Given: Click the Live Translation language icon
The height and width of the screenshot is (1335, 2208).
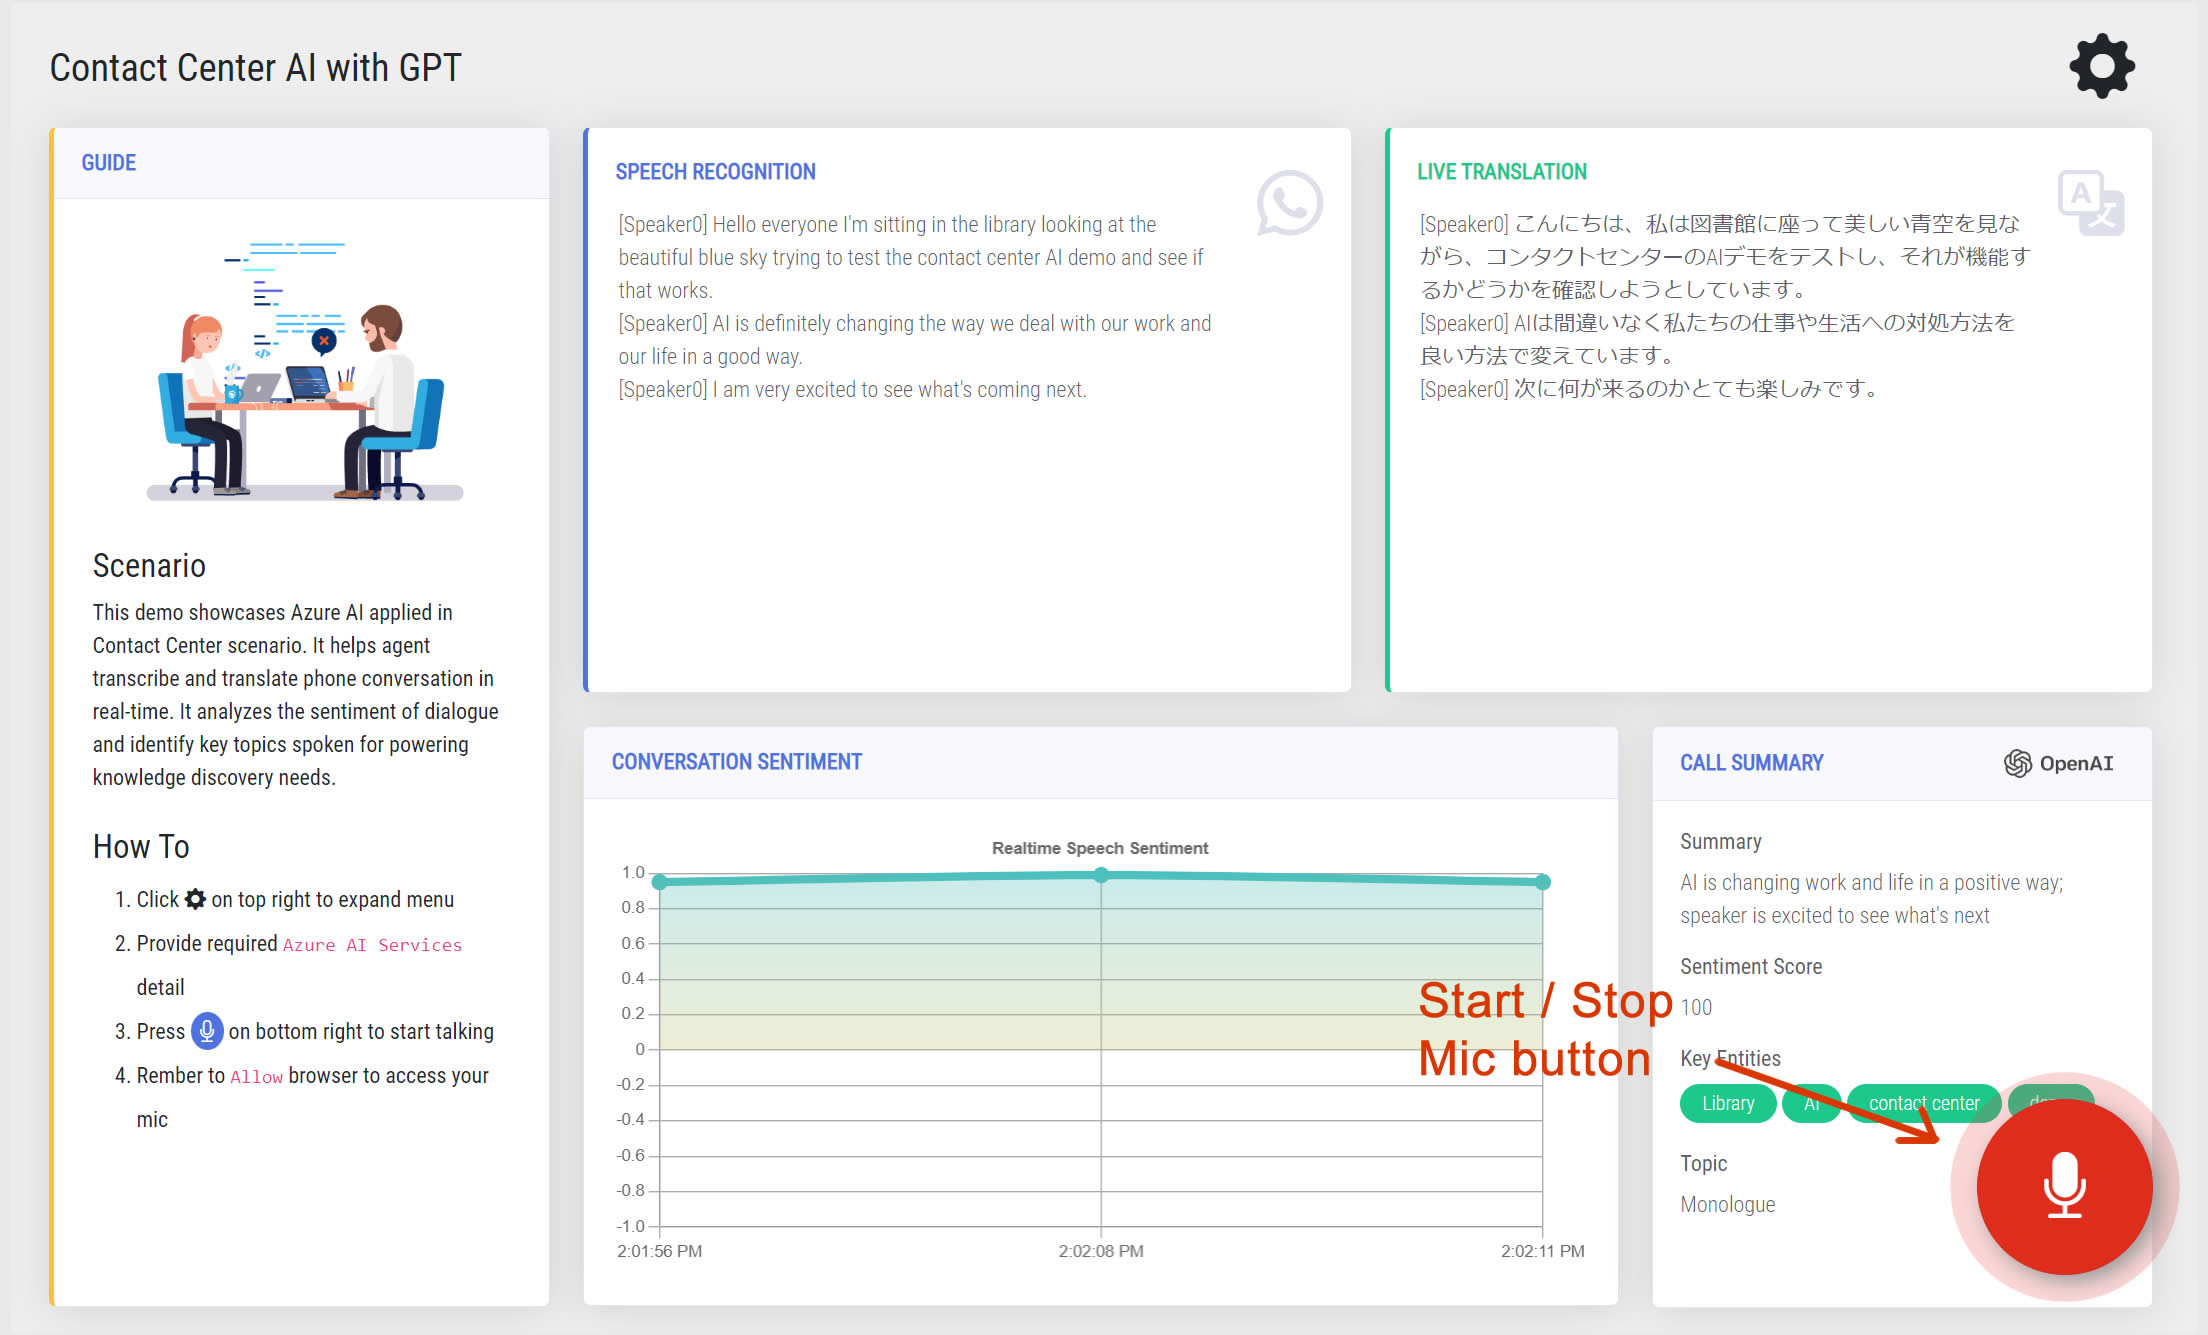Looking at the screenshot, I should tap(2091, 202).
